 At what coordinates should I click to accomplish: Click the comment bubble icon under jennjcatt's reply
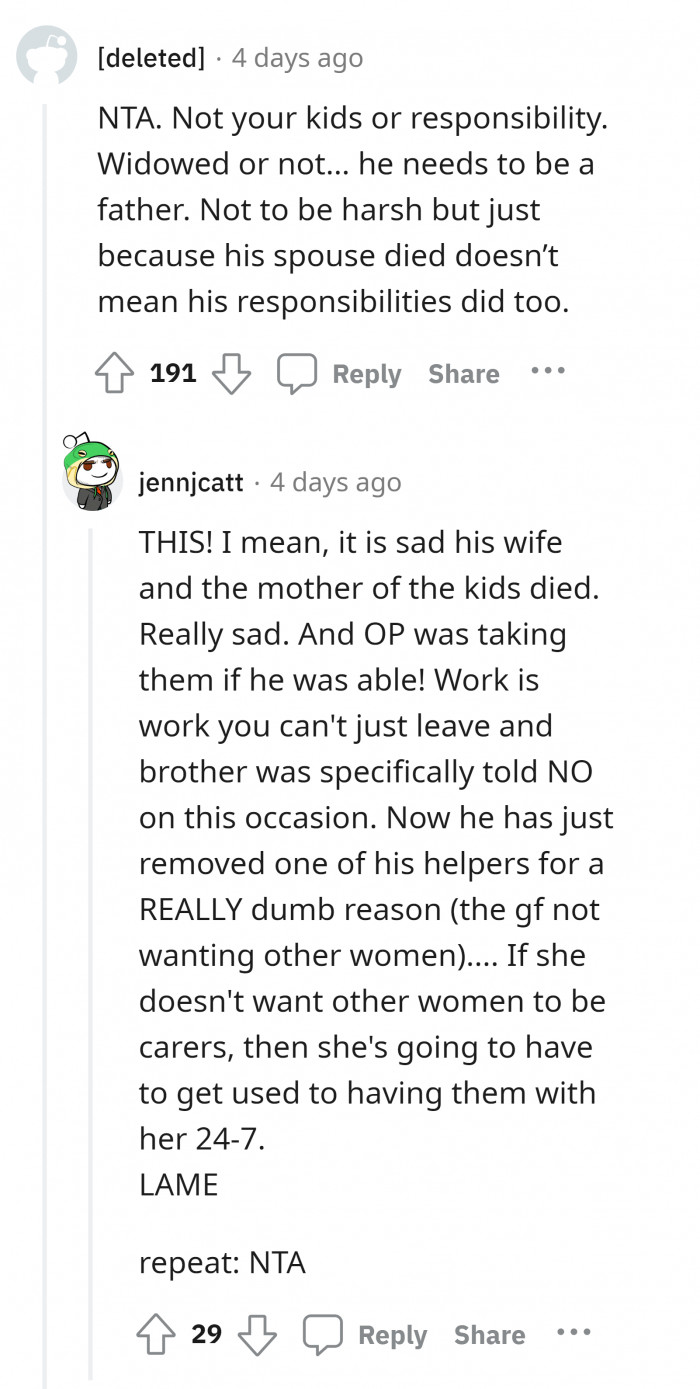(322, 1335)
